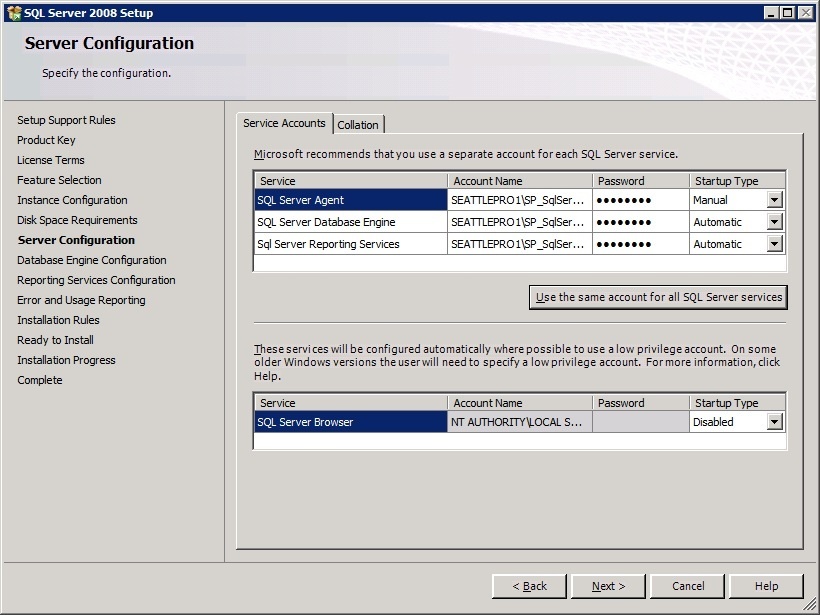Click password field for SQL Server Database Engine
The width and height of the screenshot is (820, 615).
(641, 222)
